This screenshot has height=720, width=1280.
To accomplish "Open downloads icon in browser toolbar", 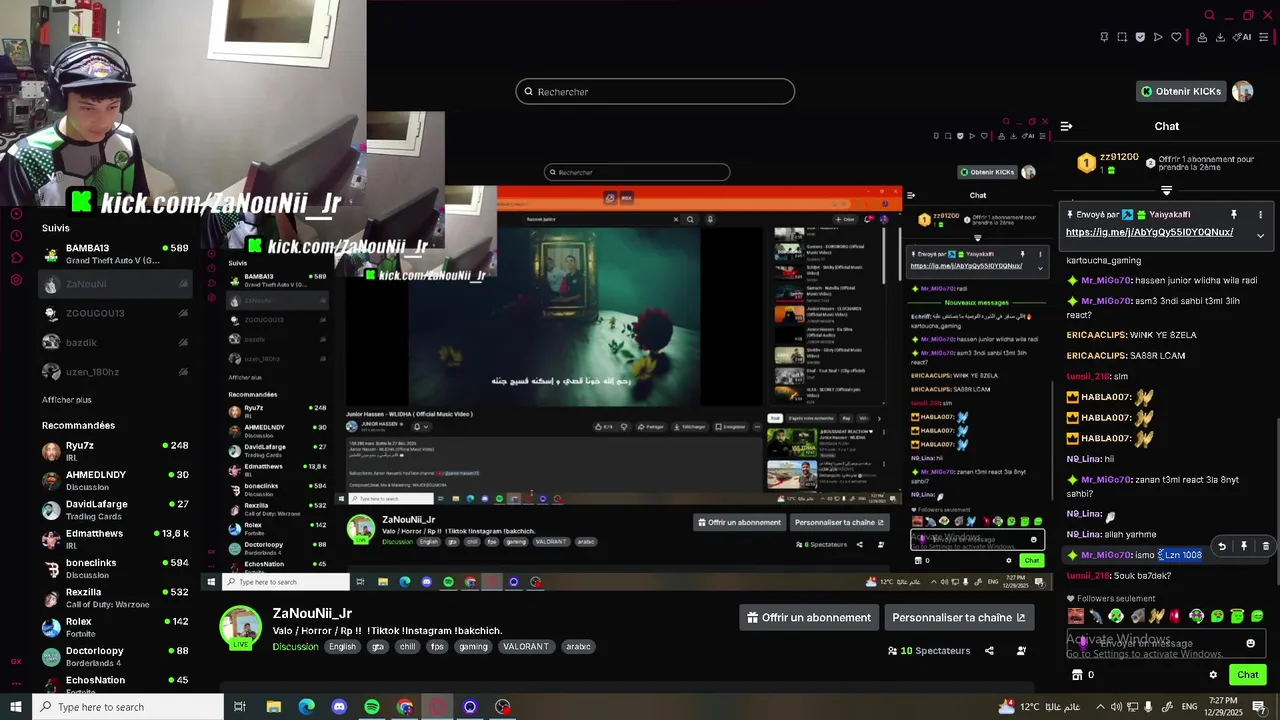I will [x=1220, y=37].
